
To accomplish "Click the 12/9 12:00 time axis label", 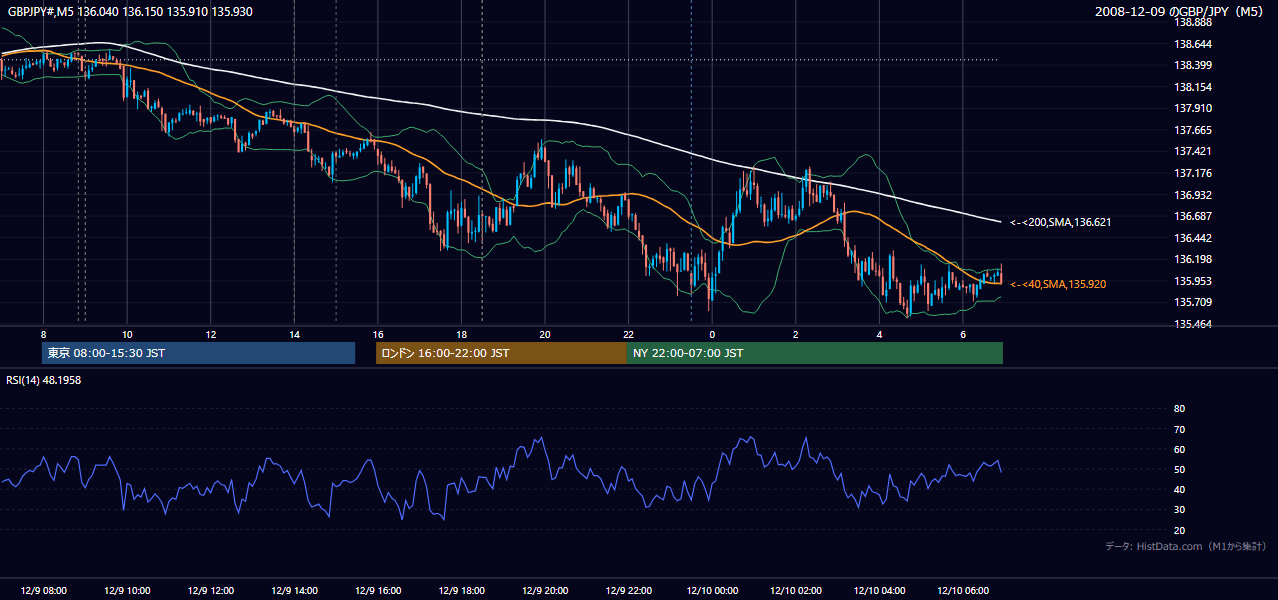I will [210, 591].
